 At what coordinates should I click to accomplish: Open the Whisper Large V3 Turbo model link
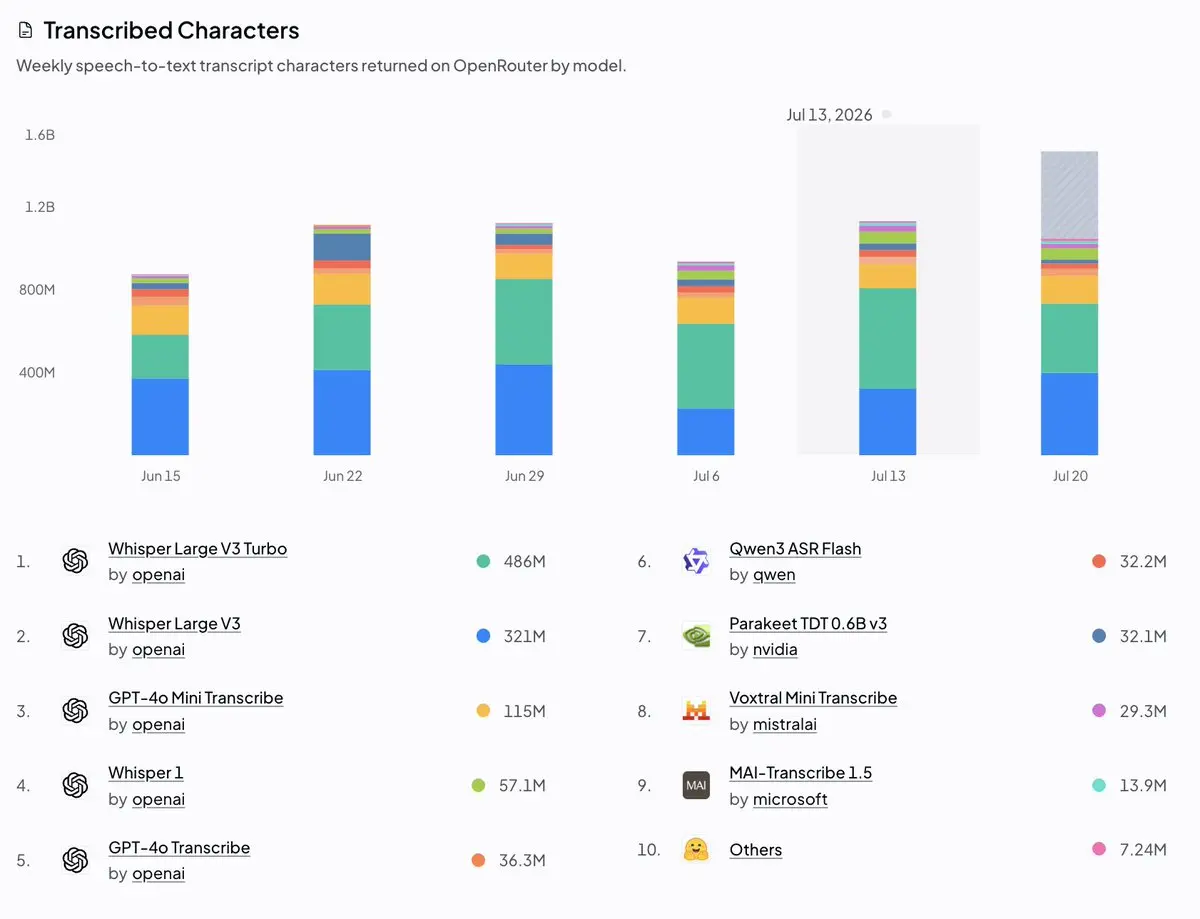coord(198,549)
